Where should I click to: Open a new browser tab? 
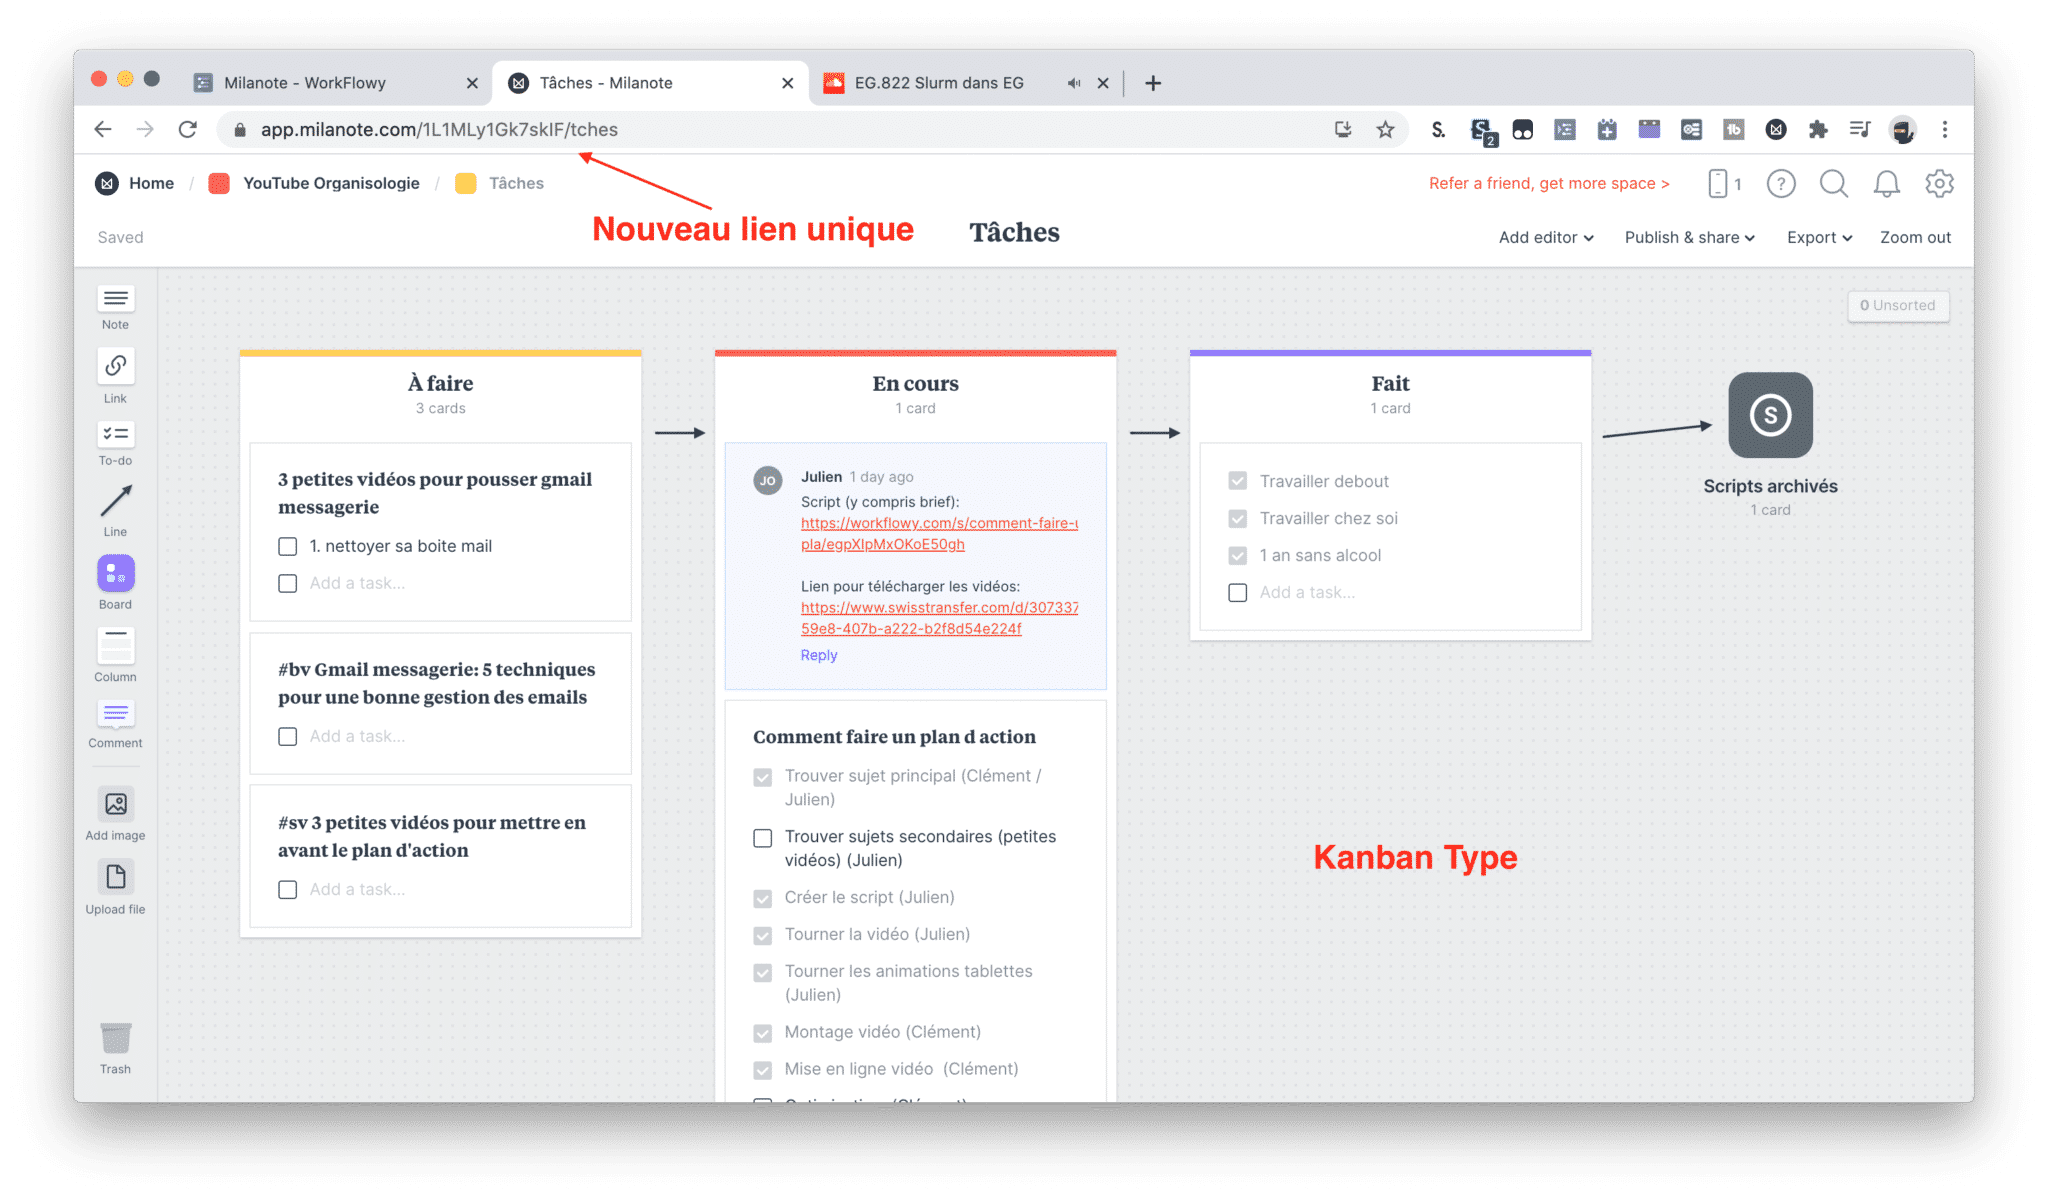1153,83
